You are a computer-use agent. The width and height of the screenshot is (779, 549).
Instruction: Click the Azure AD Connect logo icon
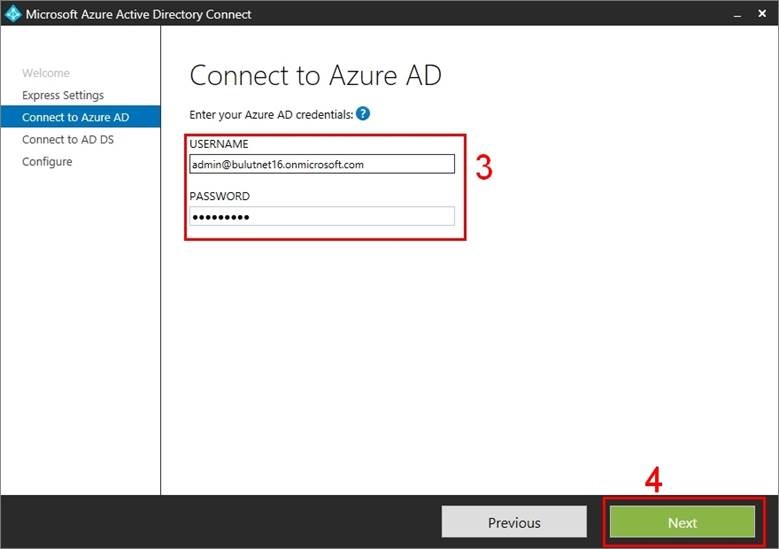[12, 14]
